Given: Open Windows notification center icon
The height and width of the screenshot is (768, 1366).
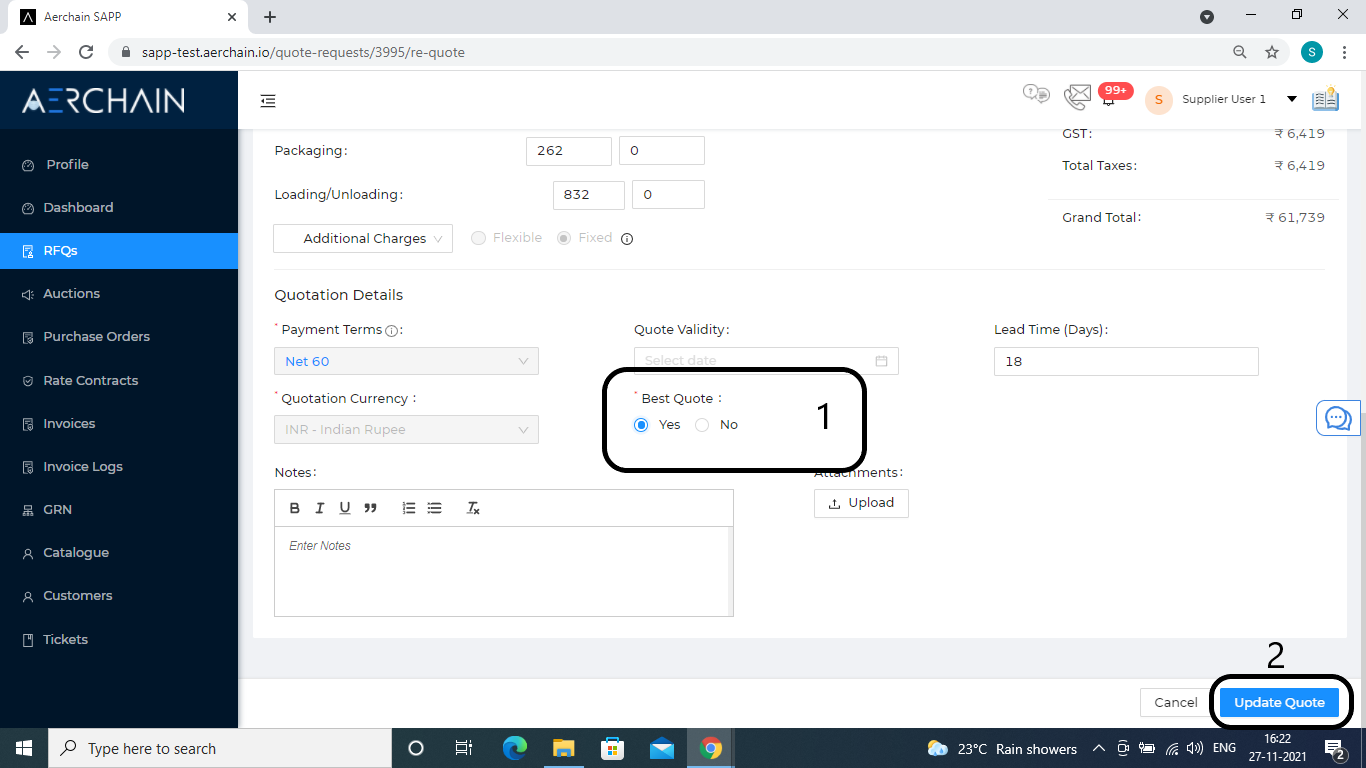Looking at the screenshot, I should tap(1334, 748).
